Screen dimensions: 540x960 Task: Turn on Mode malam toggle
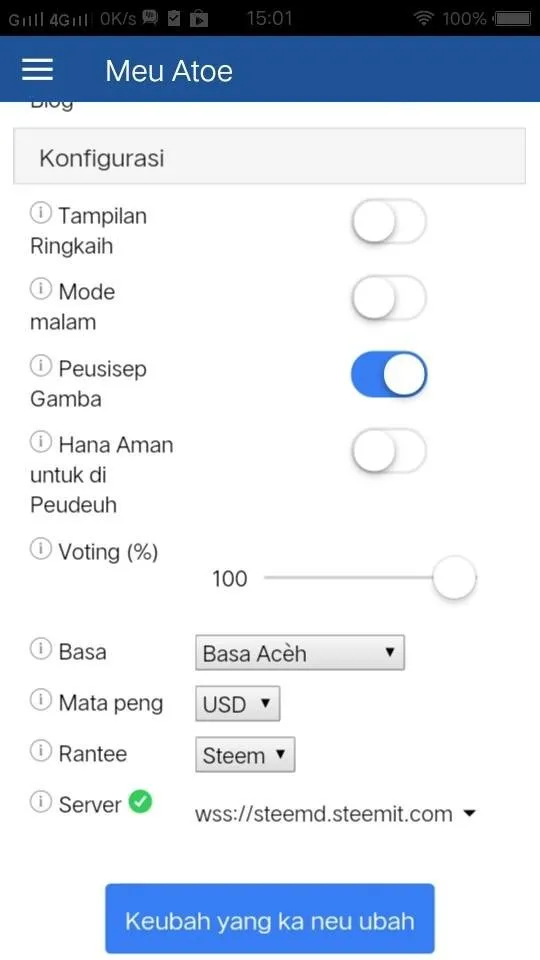pos(389,298)
